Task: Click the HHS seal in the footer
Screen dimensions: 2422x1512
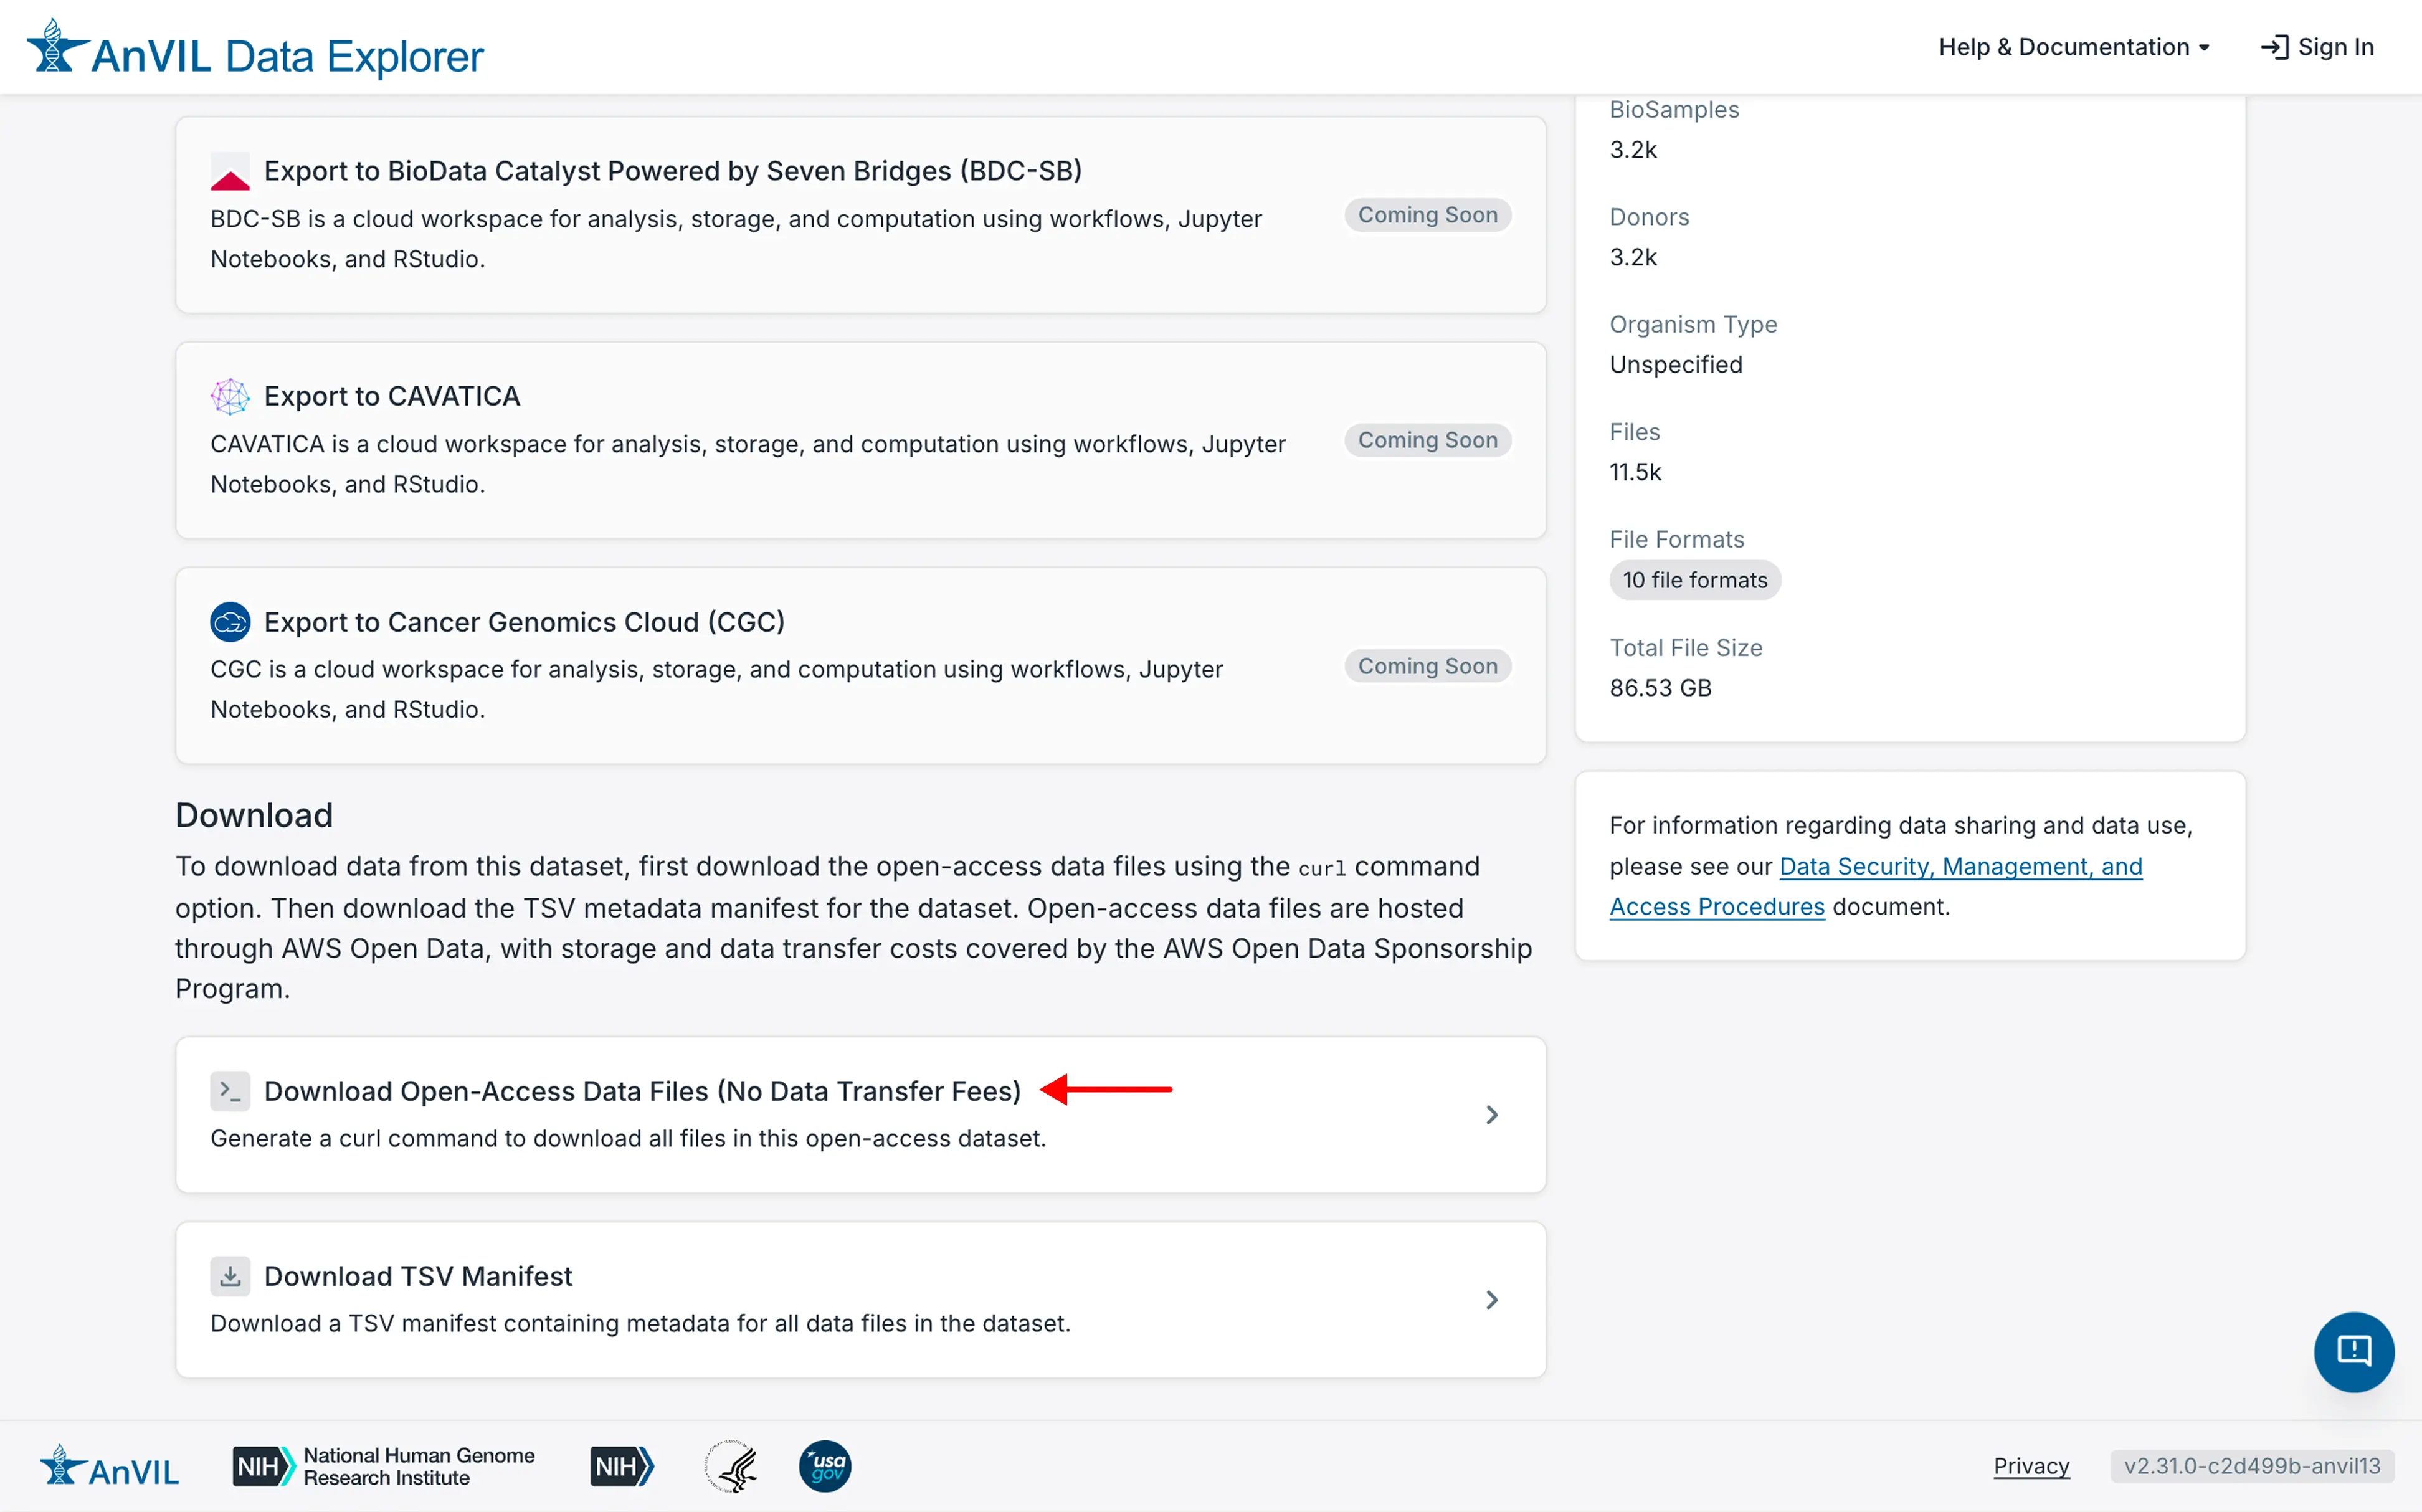Action: [731, 1466]
